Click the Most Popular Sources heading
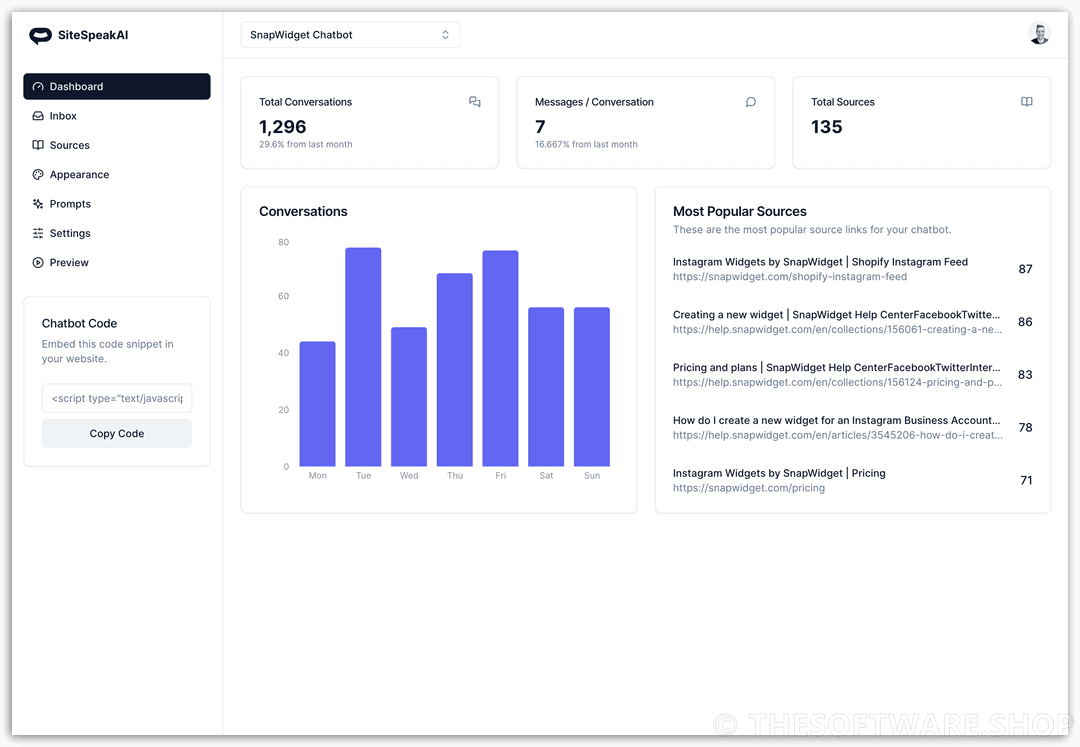 (x=740, y=211)
